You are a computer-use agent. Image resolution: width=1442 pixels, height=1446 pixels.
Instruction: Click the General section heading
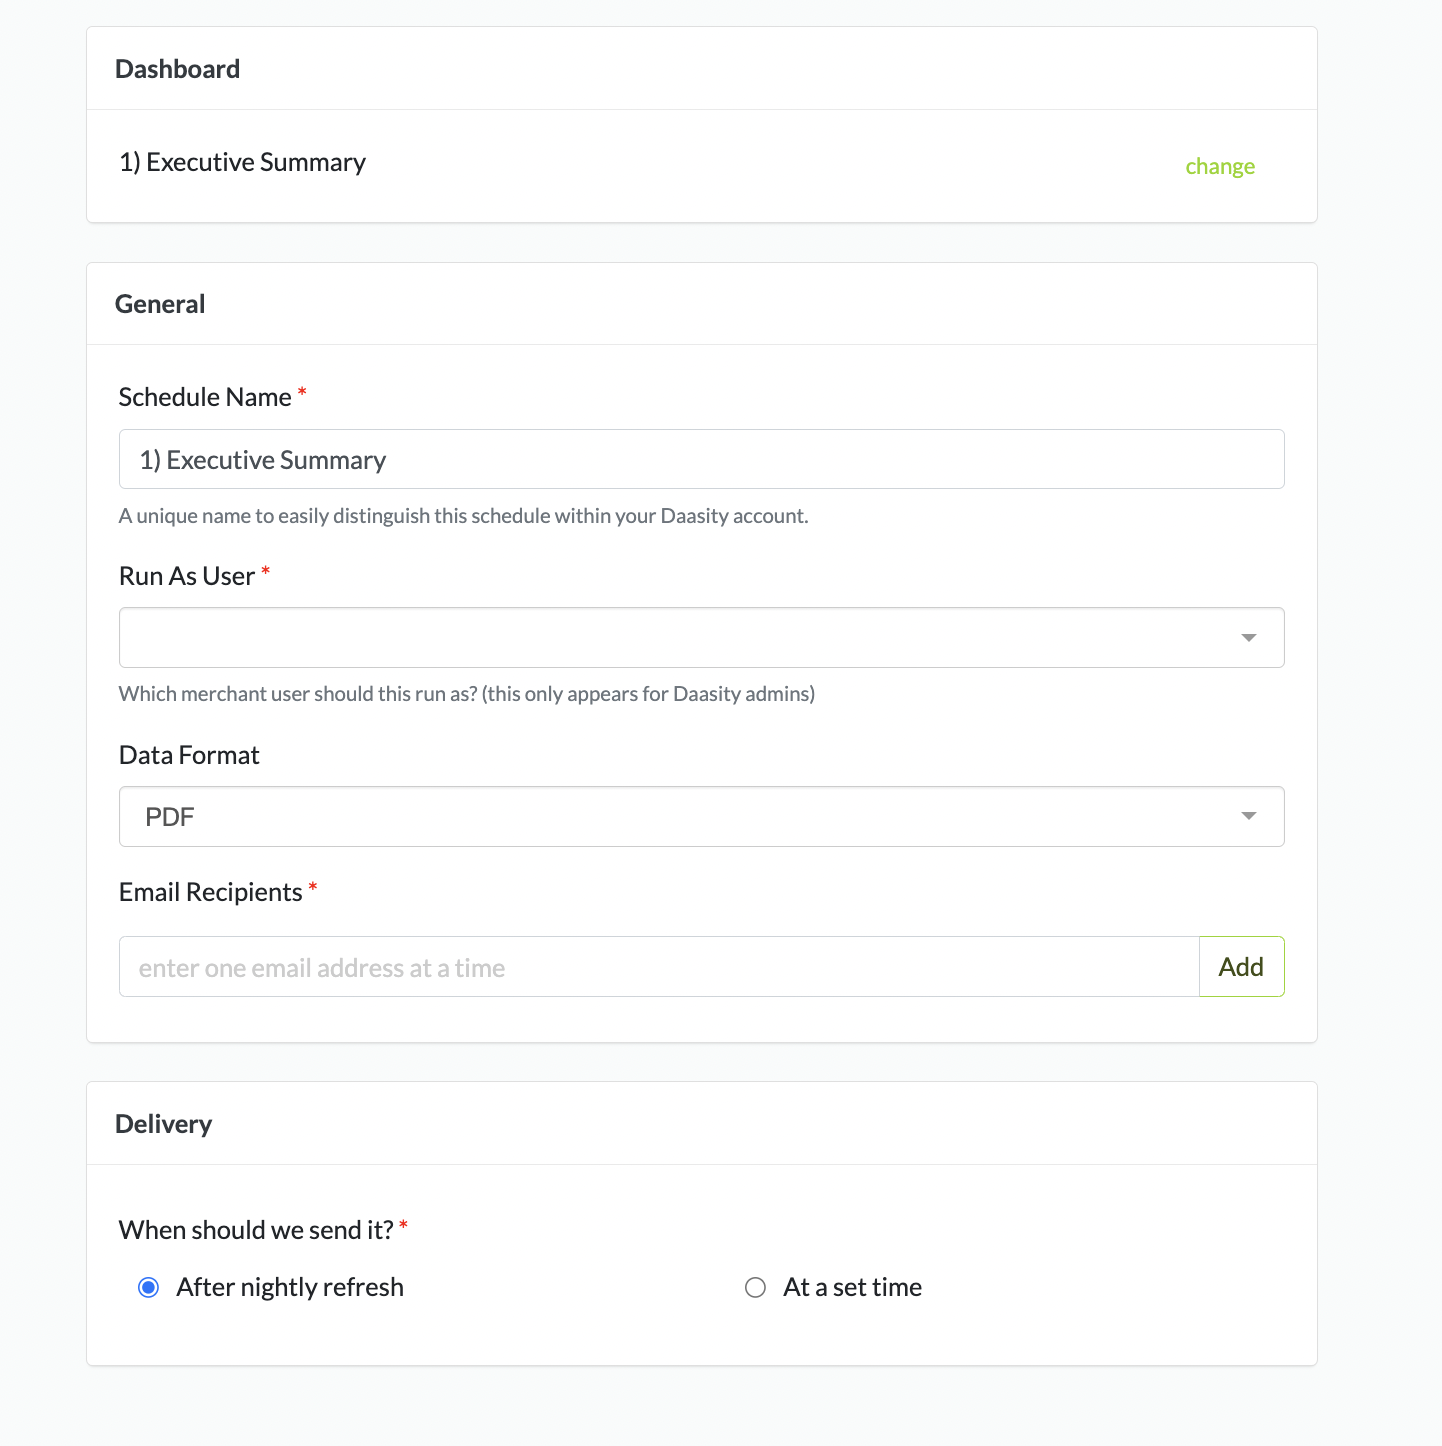(160, 304)
